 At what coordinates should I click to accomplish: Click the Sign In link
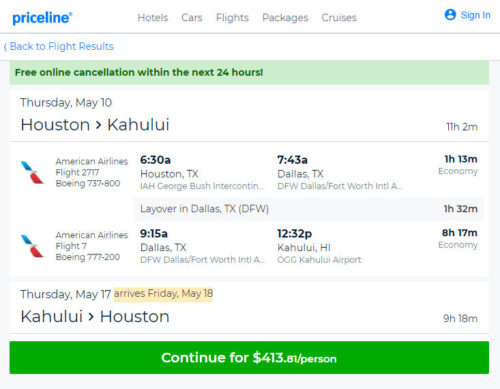[x=475, y=15]
